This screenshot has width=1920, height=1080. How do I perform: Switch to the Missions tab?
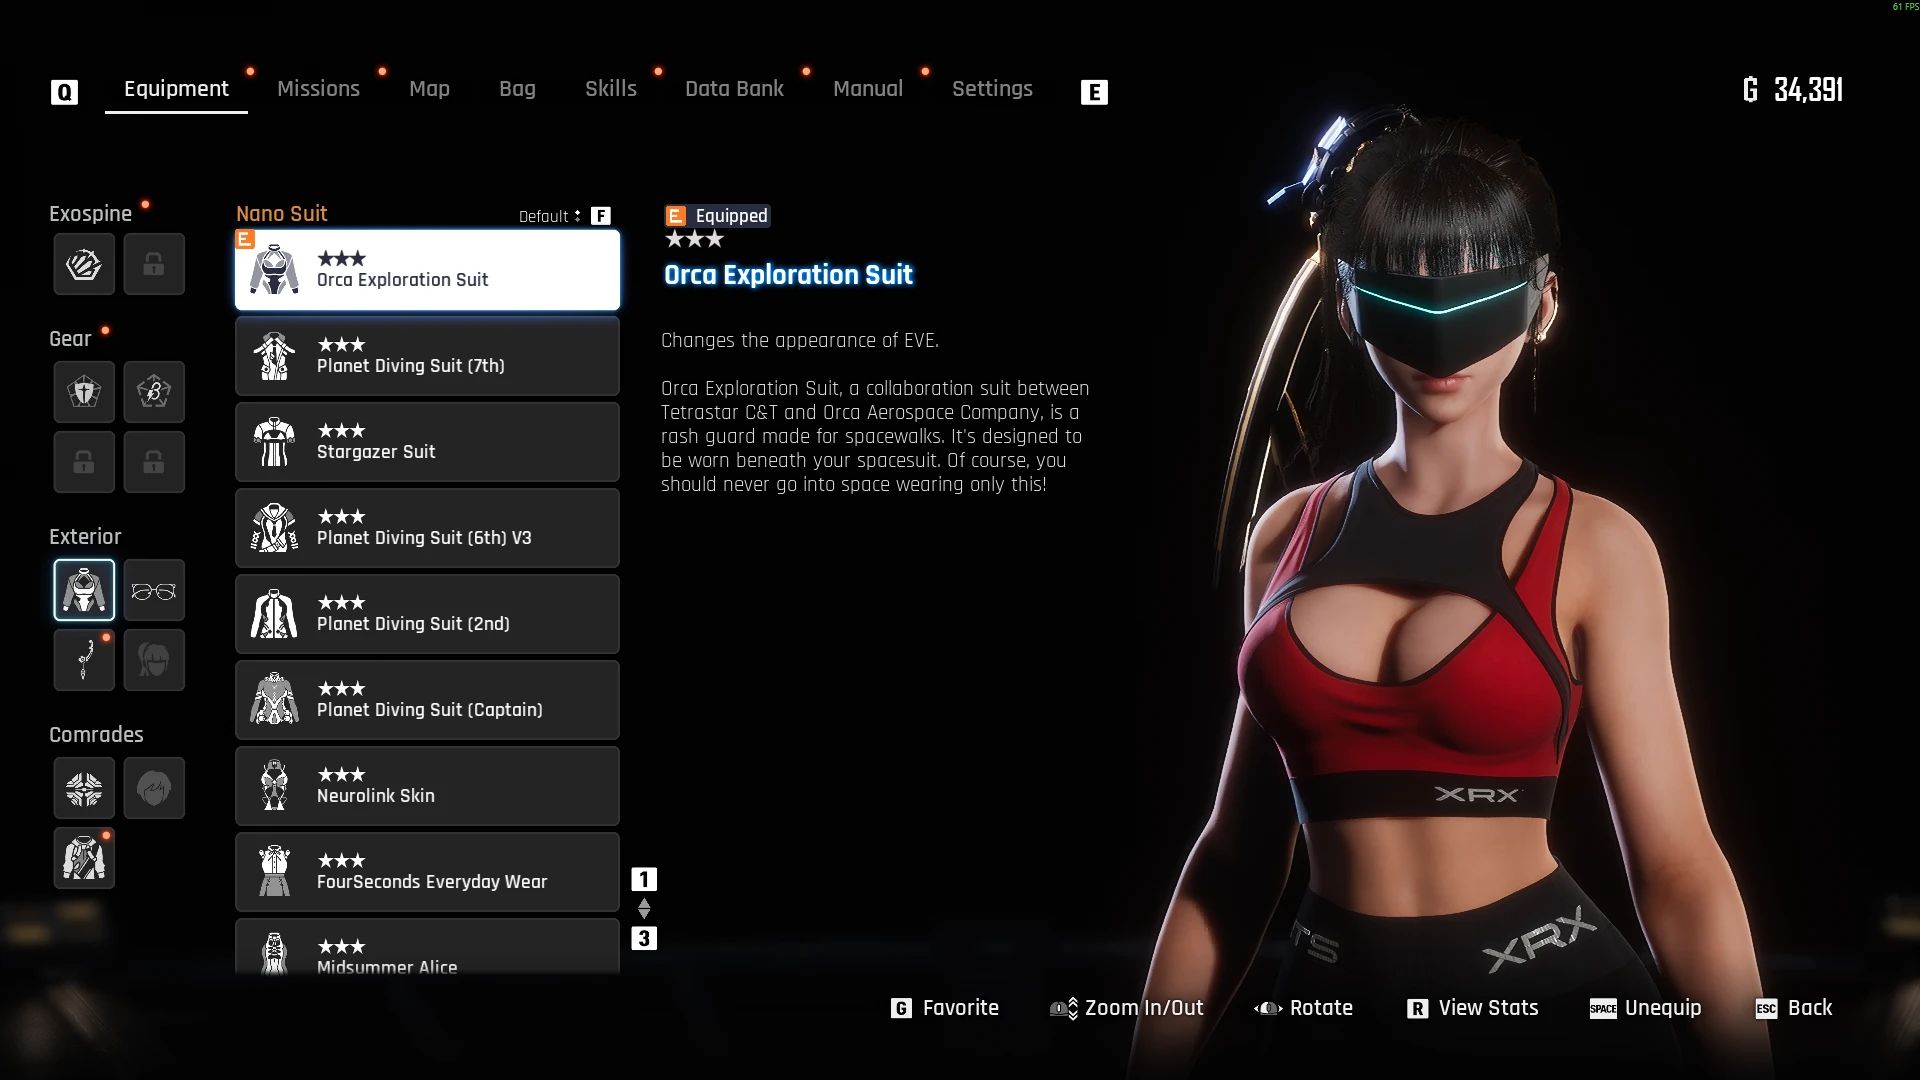(318, 89)
